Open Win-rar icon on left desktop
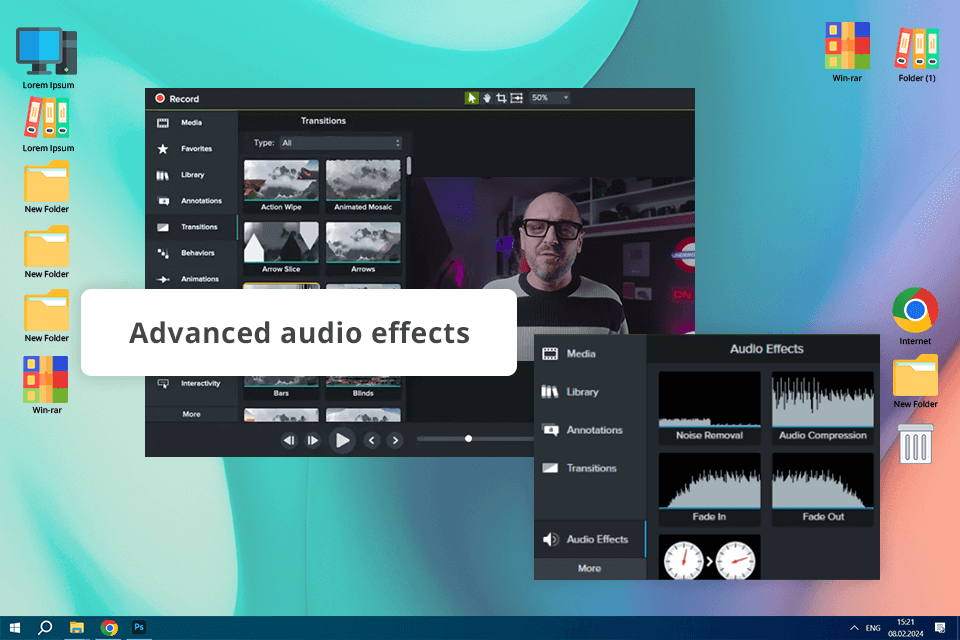 [x=47, y=385]
